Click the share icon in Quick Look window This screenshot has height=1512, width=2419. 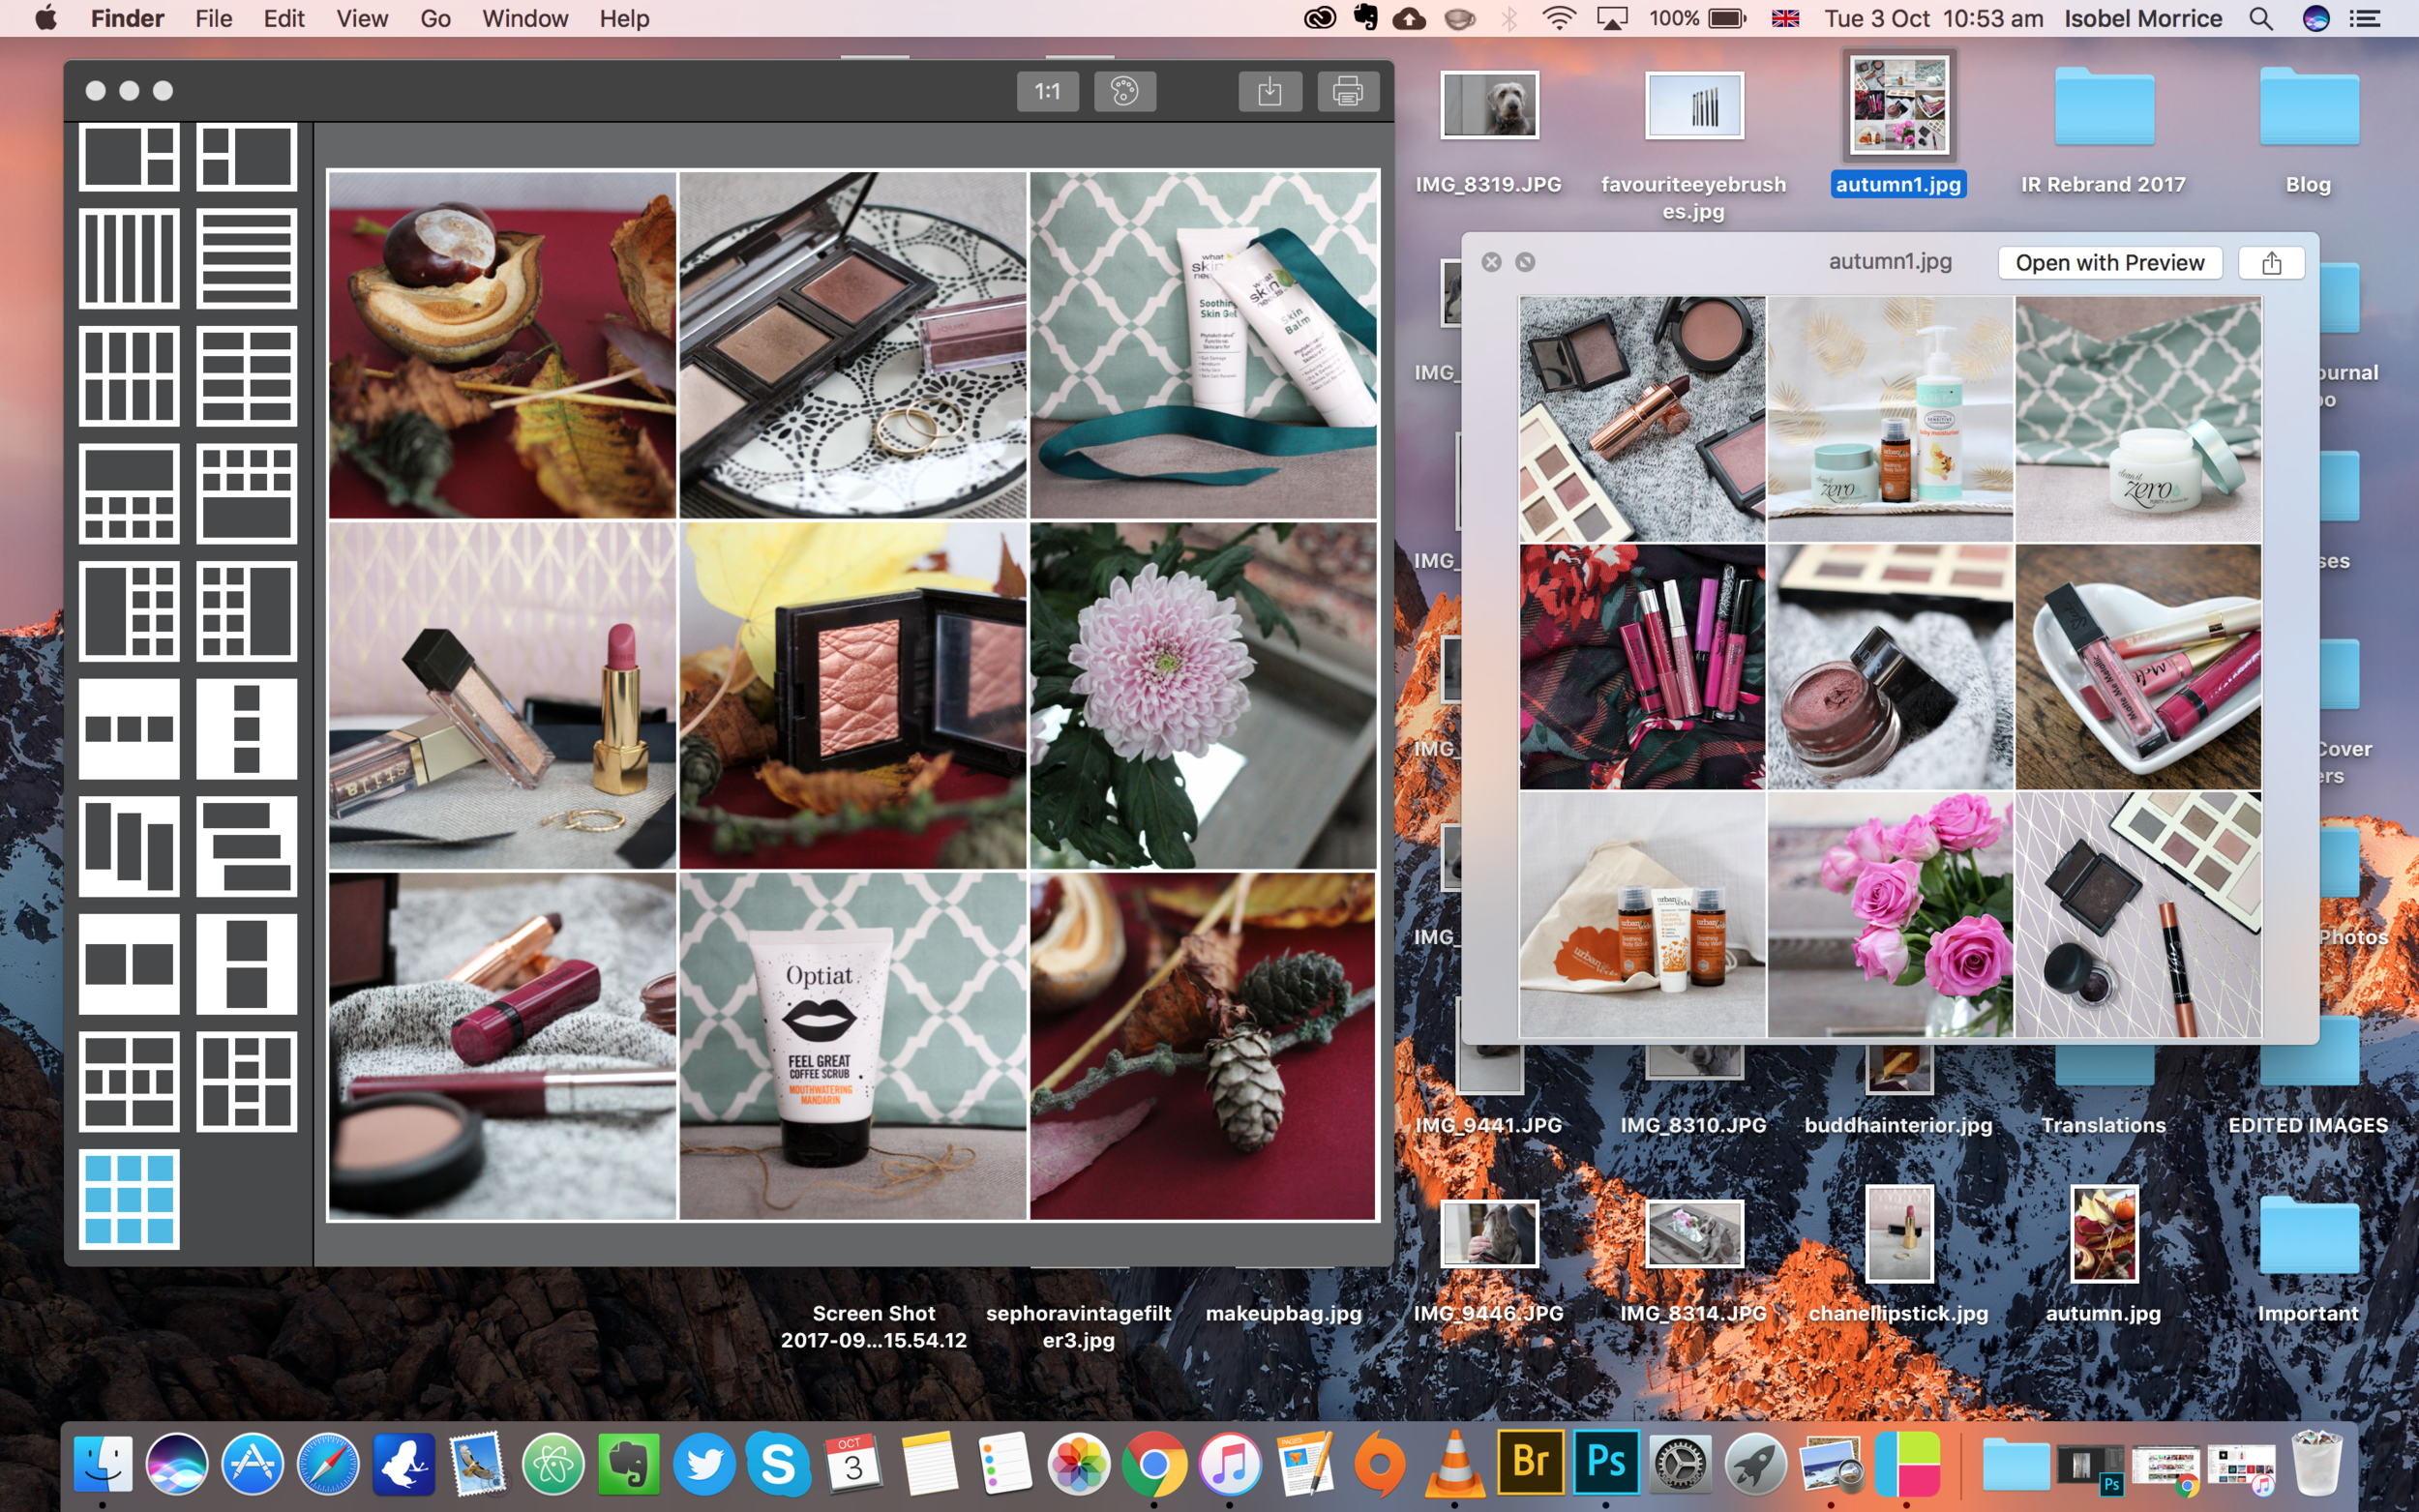coord(2271,263)
